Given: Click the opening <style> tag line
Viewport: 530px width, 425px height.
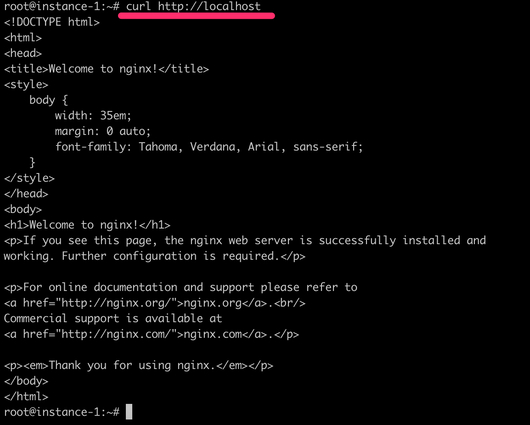Looking at the screenshot, I should point(26,85).
